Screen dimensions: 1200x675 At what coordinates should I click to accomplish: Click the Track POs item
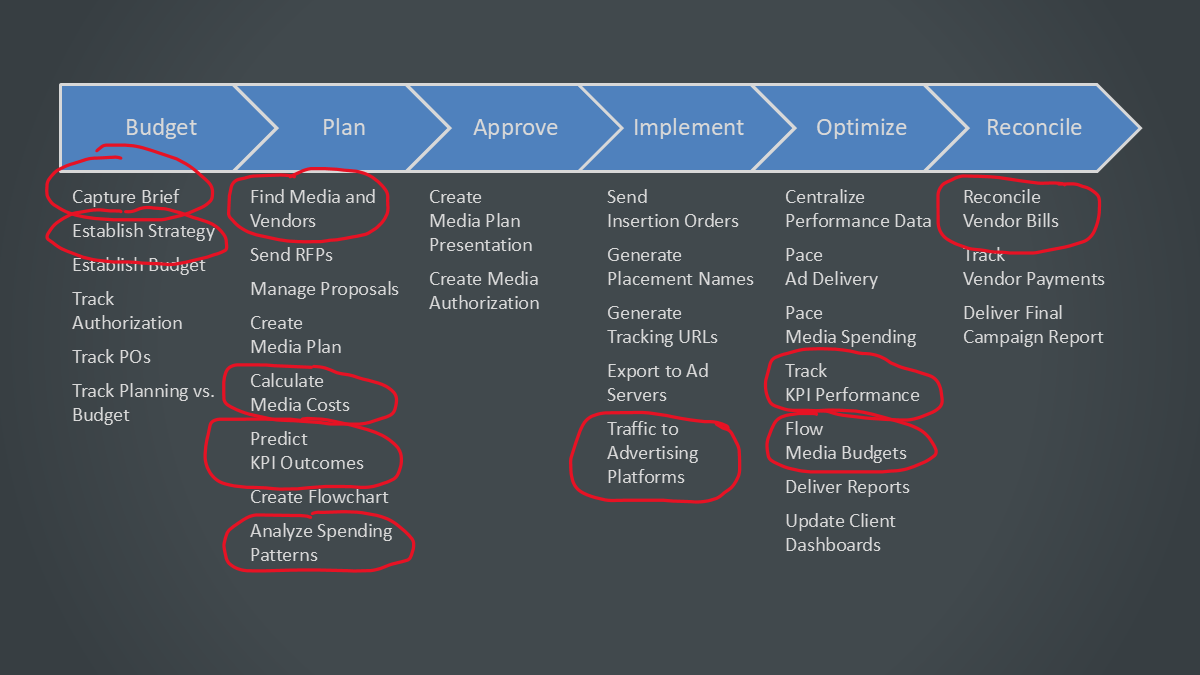tap(111, 357)
